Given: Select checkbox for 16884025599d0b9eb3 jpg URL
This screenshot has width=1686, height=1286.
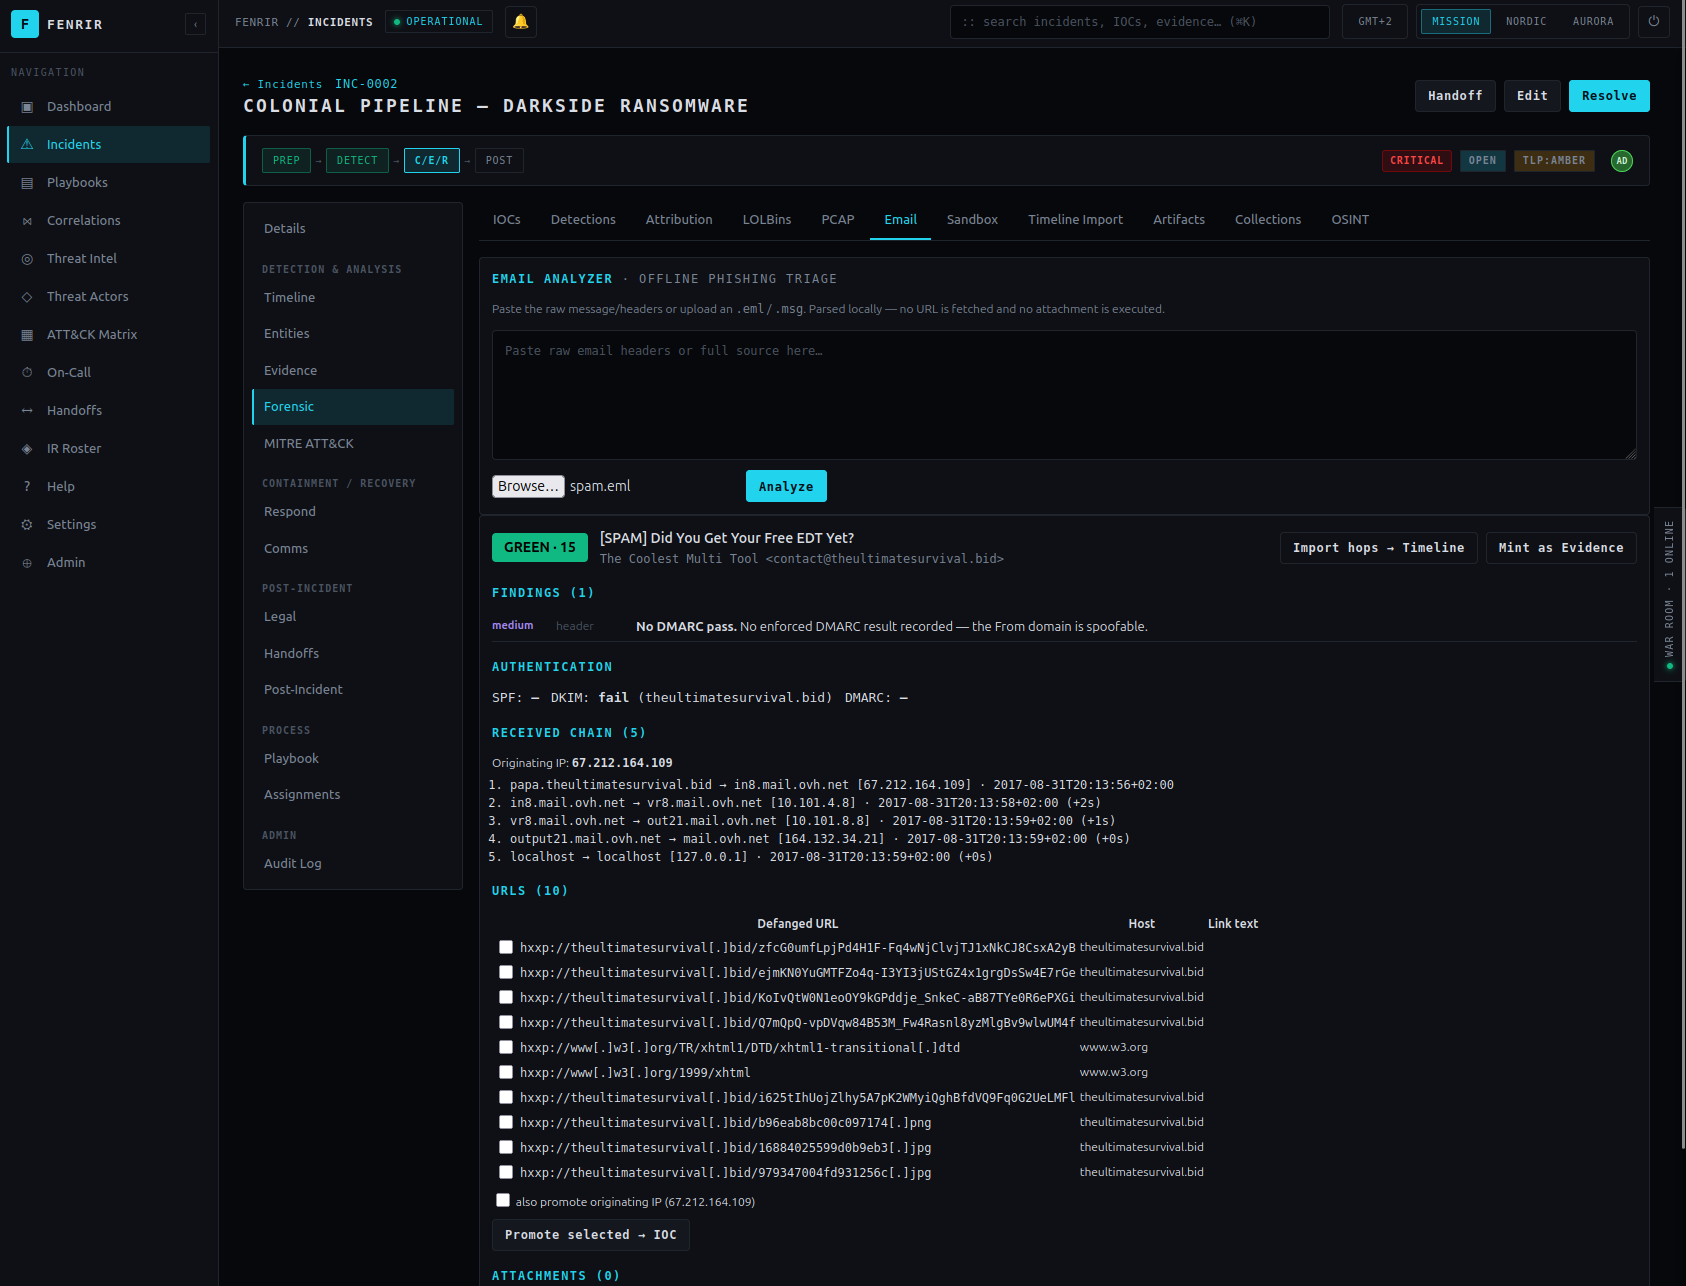Looking at the screenshot, I should pos(506,1147).
